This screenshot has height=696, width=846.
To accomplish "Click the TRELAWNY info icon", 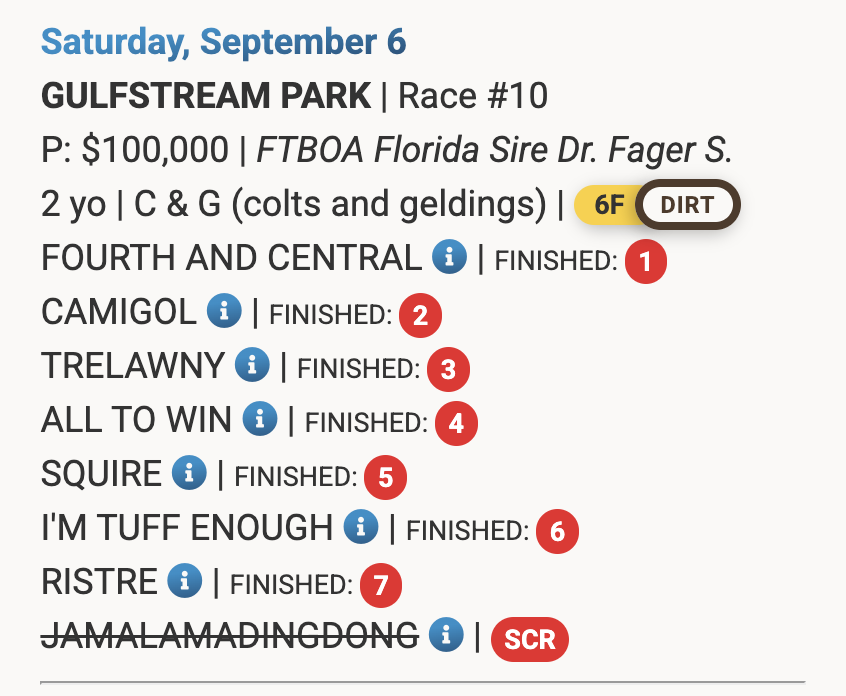I will click(252, 367).
